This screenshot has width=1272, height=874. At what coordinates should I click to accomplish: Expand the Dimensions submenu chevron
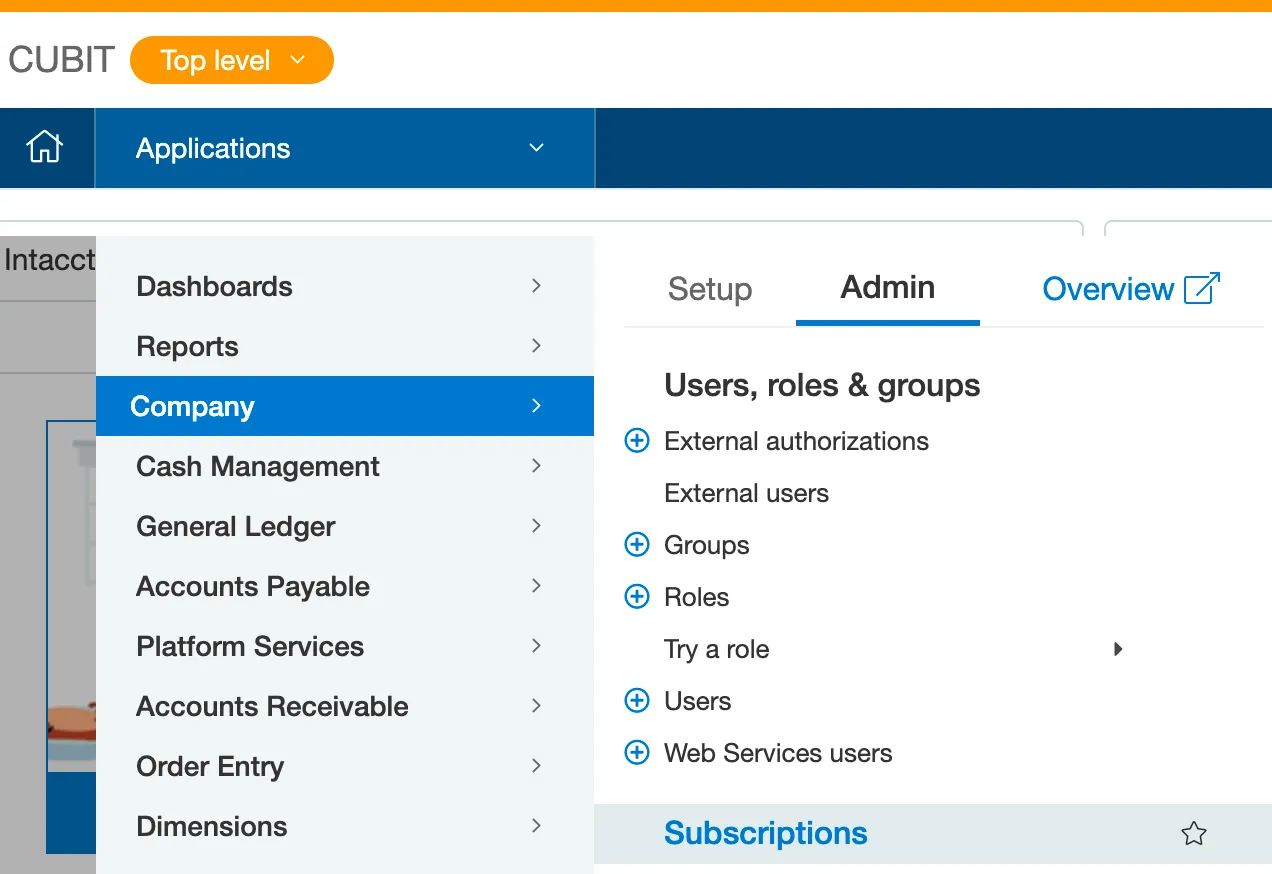pyautogui.click(x=537, y=826)
